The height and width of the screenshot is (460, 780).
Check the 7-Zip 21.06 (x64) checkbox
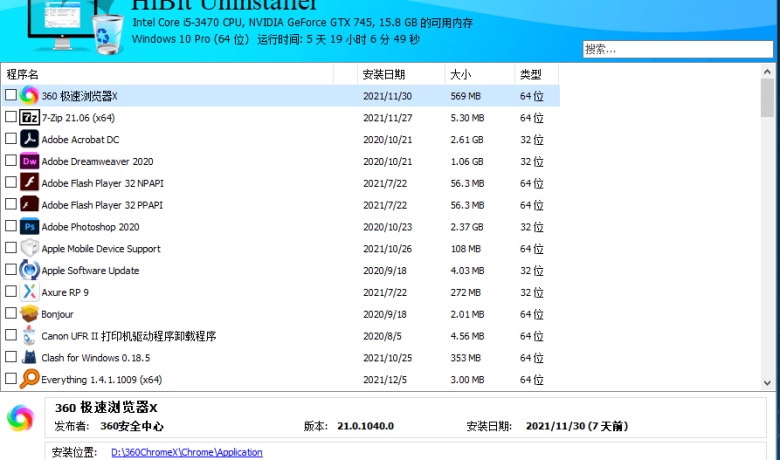(x=11, y=116)
